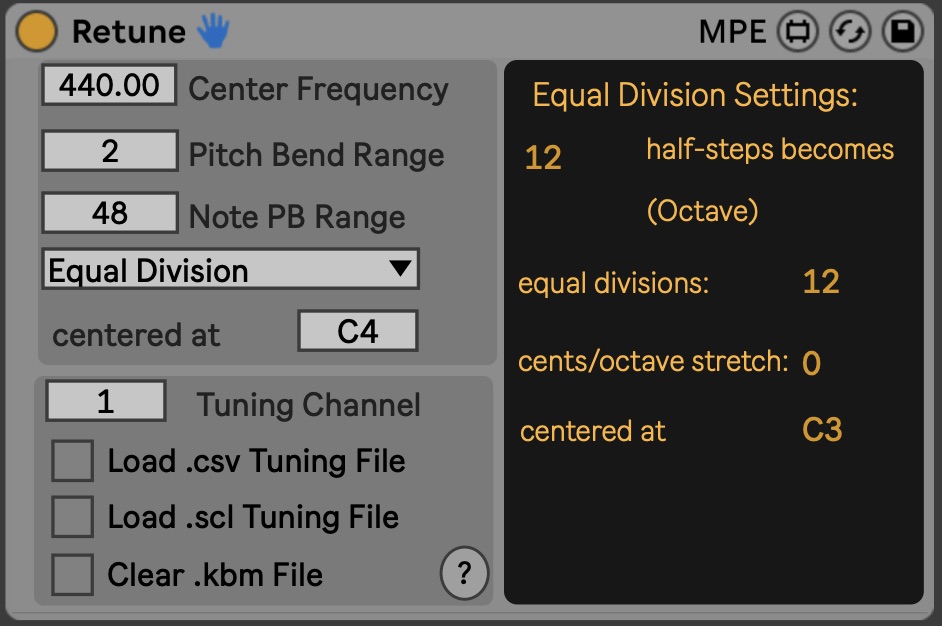Click the equal divisions value 12
The image size is (942, 626).
tap(821, 282)
